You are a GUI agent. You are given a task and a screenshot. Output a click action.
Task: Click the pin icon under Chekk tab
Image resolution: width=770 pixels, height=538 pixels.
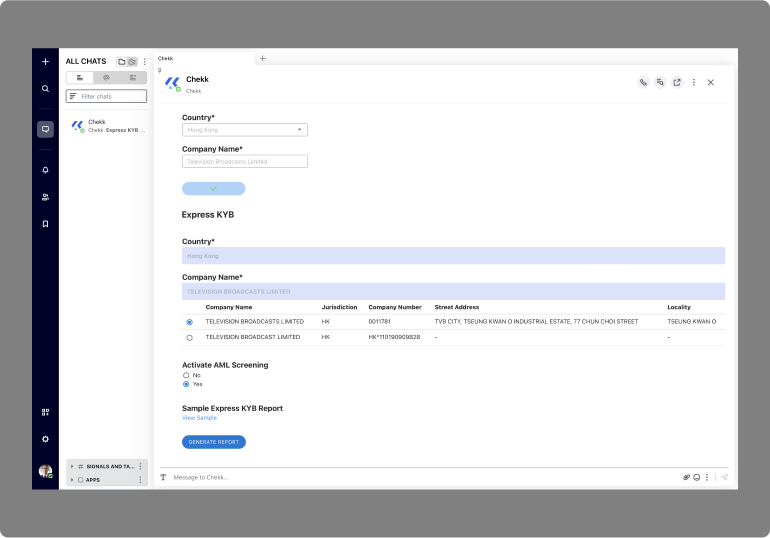click(160, 70)
